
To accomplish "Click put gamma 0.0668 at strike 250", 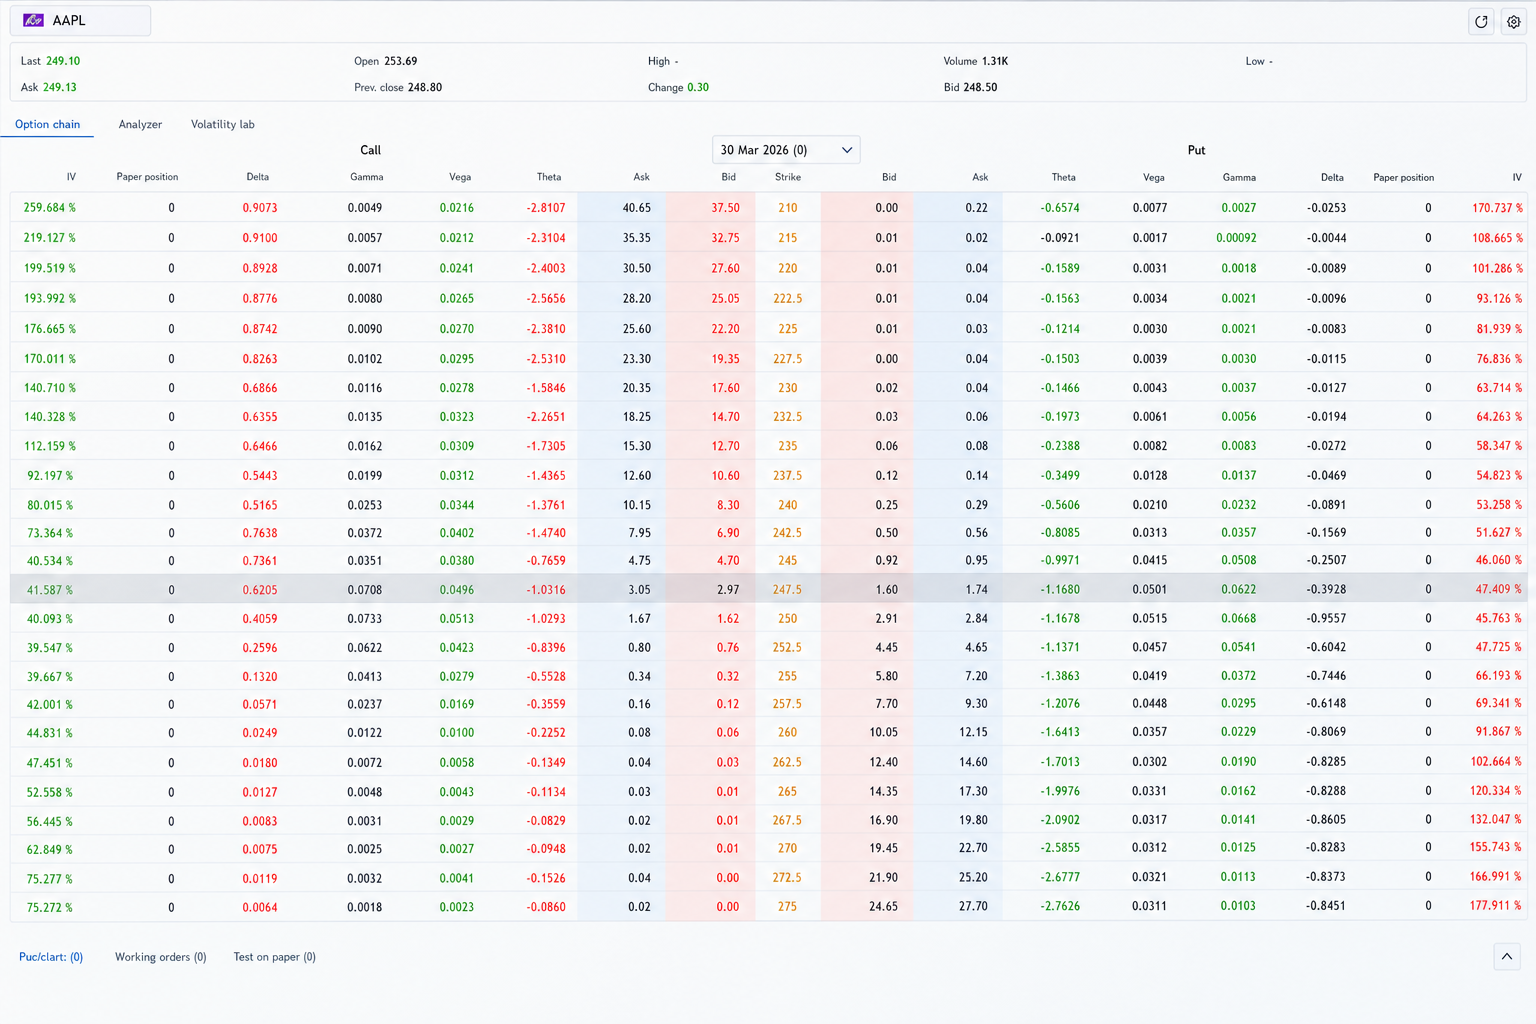I will tap(1239, 619).
